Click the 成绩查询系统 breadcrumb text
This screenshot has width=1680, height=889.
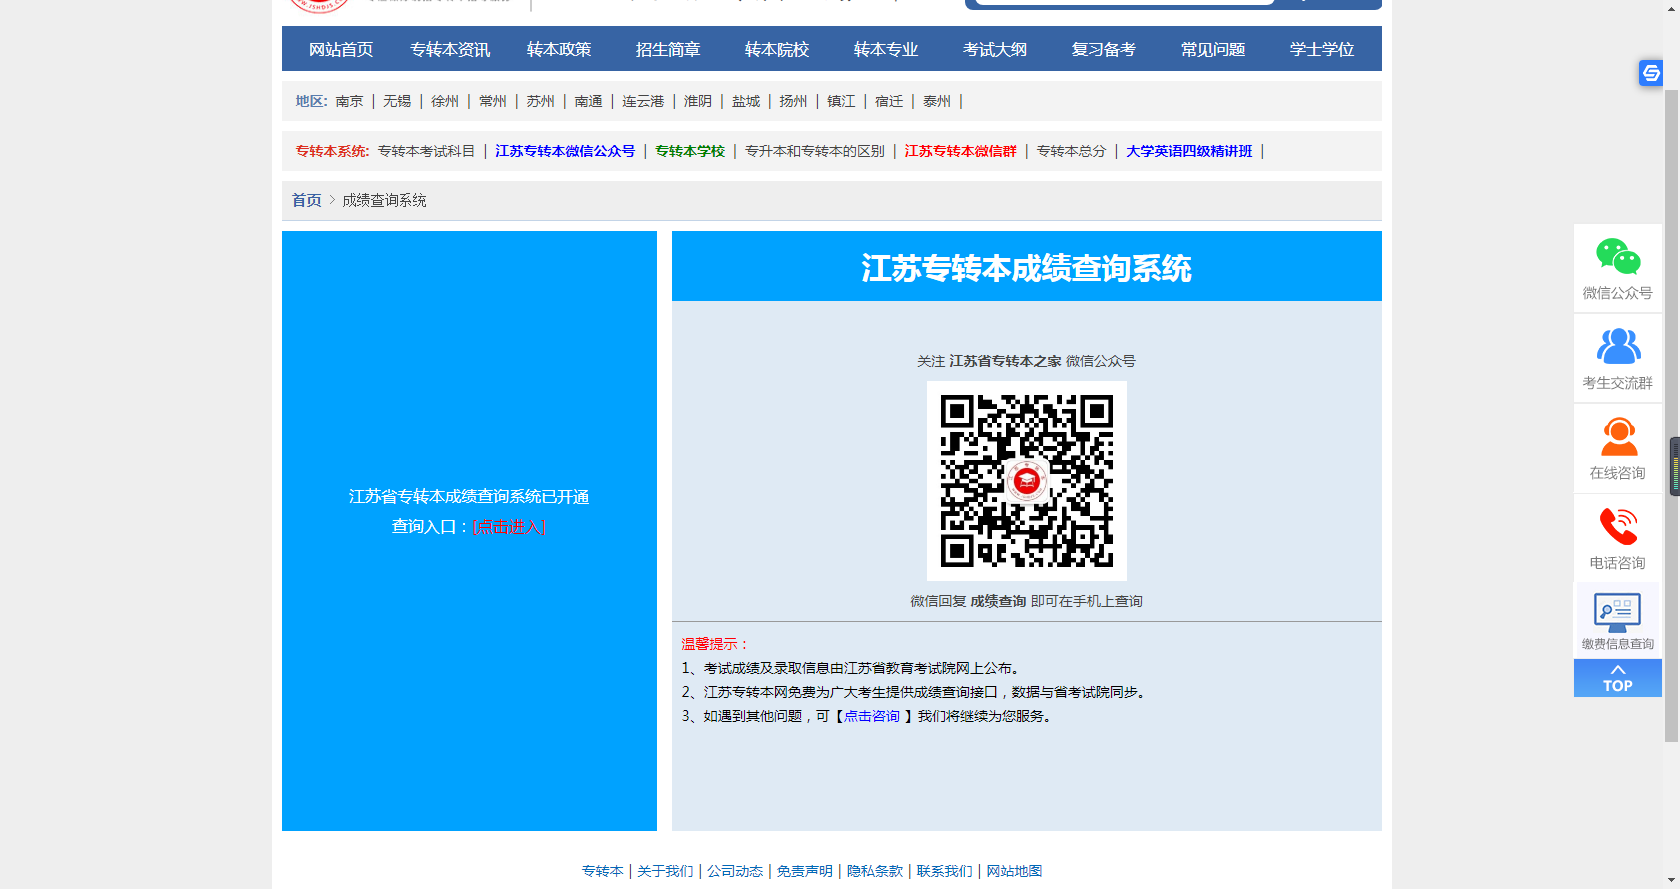(x=384, y=200)
